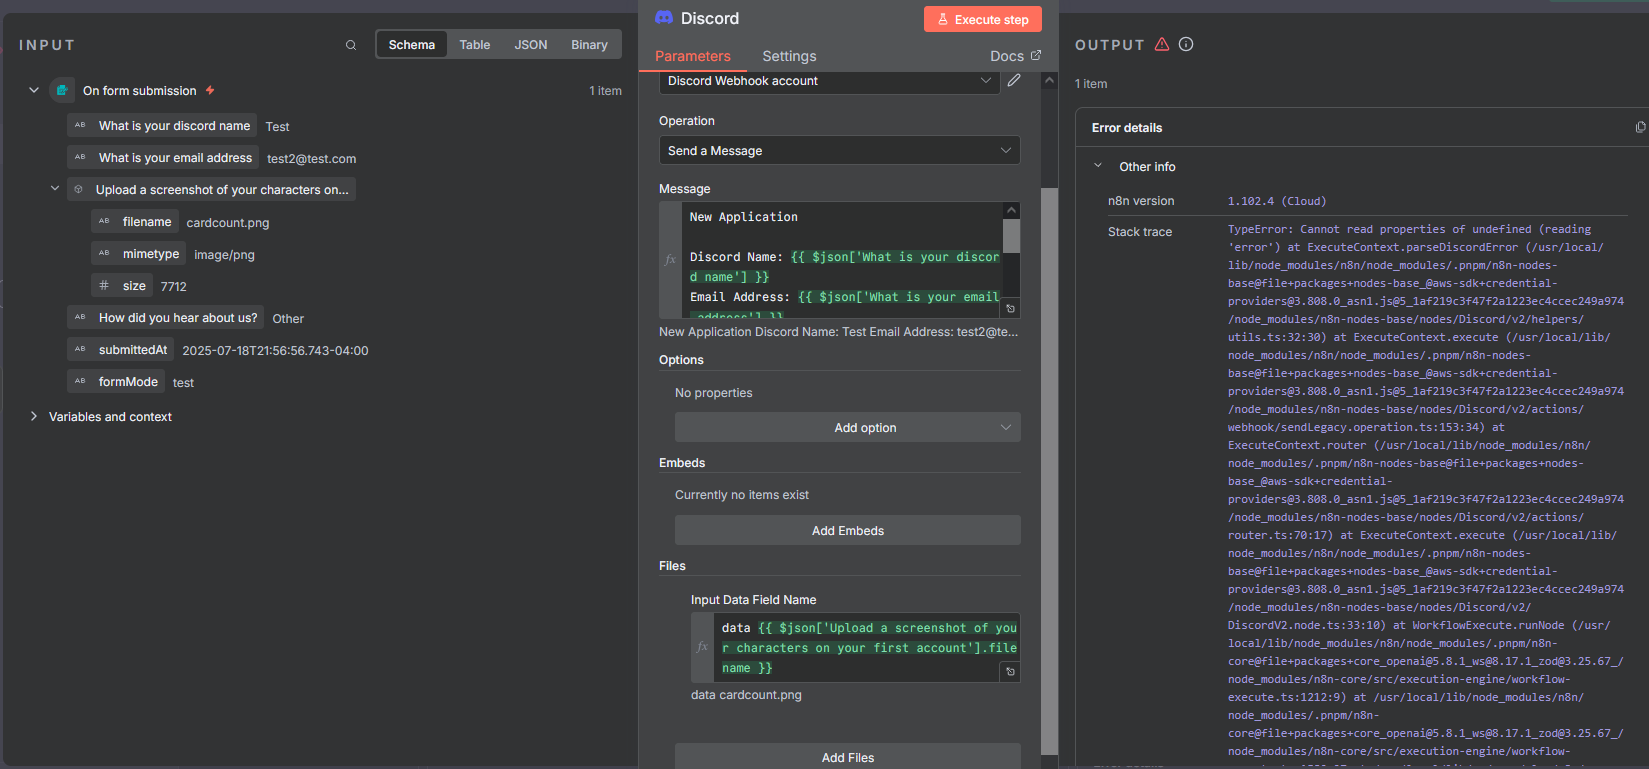Click the filename field pill

[135, 222]
